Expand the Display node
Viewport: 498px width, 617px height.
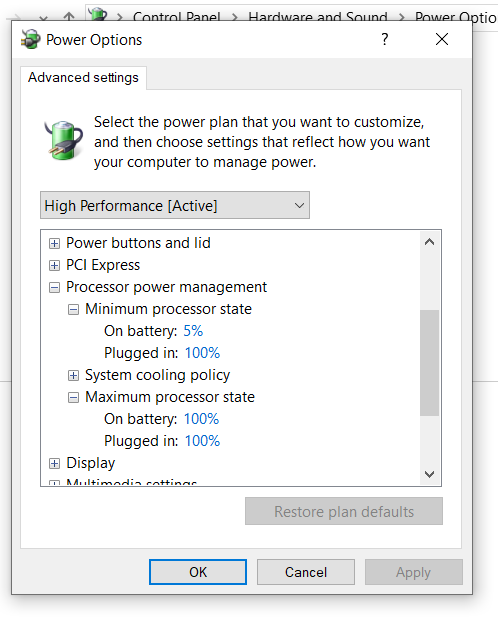[54, 464]
